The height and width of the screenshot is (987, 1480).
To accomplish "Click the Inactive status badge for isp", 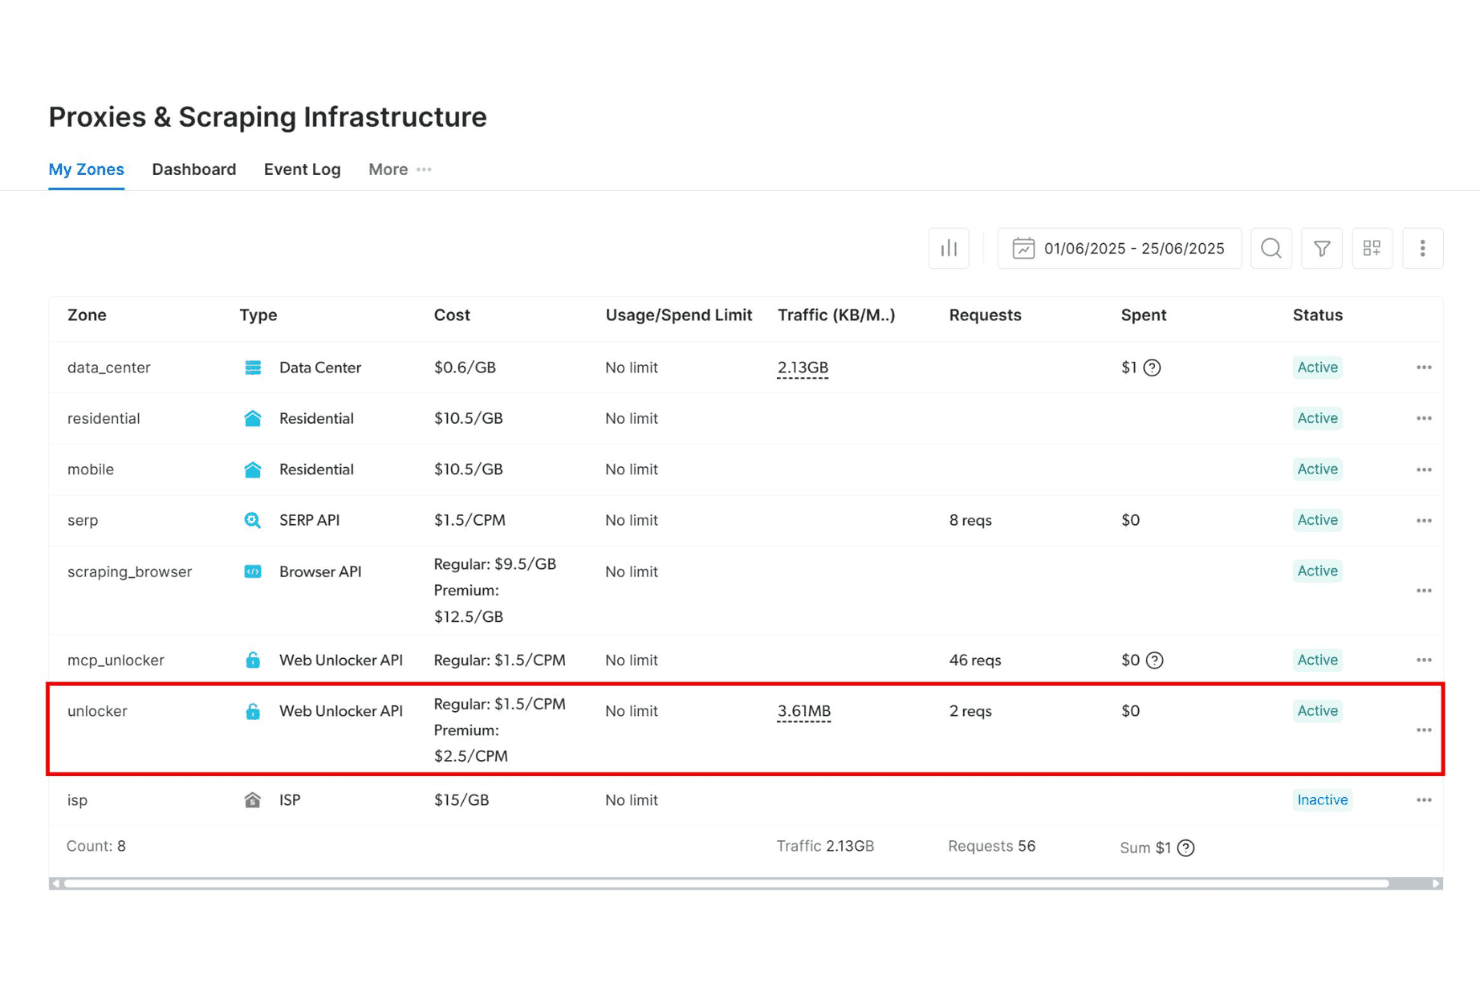I will pyautogui.click(x=1322, y=800).
